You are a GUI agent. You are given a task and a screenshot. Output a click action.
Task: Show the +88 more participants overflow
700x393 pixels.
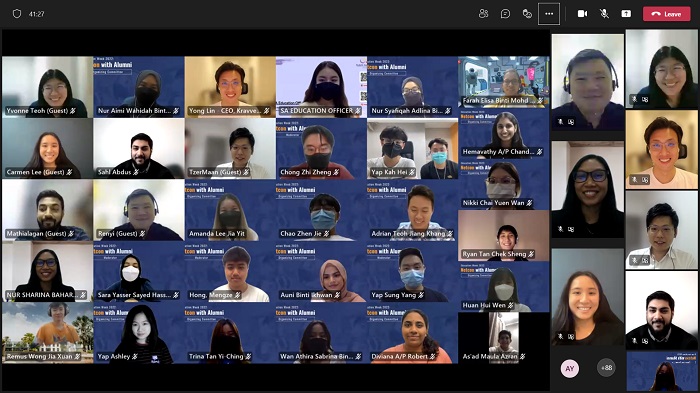tap(606, 368)
